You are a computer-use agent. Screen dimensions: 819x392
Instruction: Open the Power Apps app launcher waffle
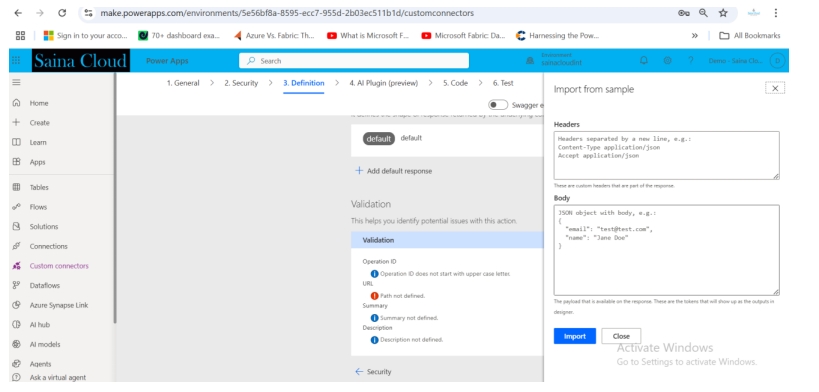(16, 61)
